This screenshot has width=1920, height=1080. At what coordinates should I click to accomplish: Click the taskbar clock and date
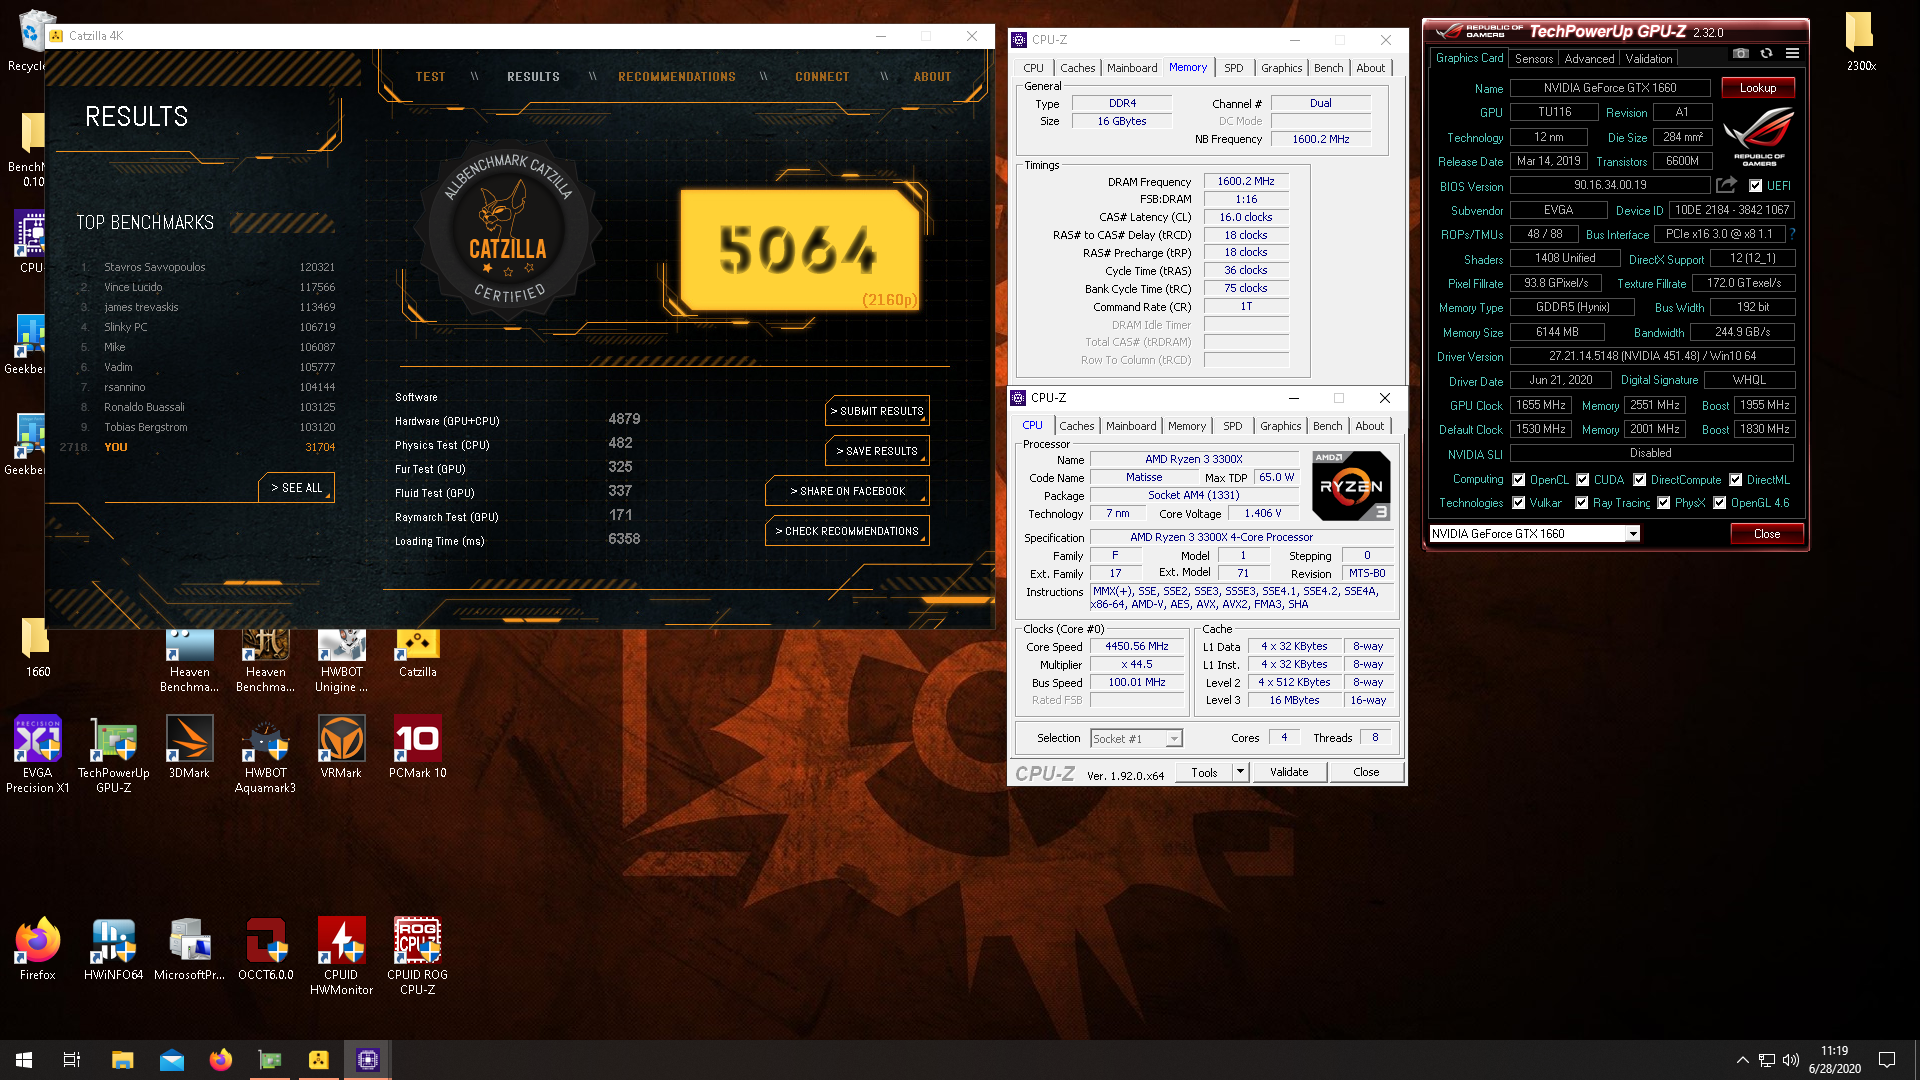point(1834,1060)
